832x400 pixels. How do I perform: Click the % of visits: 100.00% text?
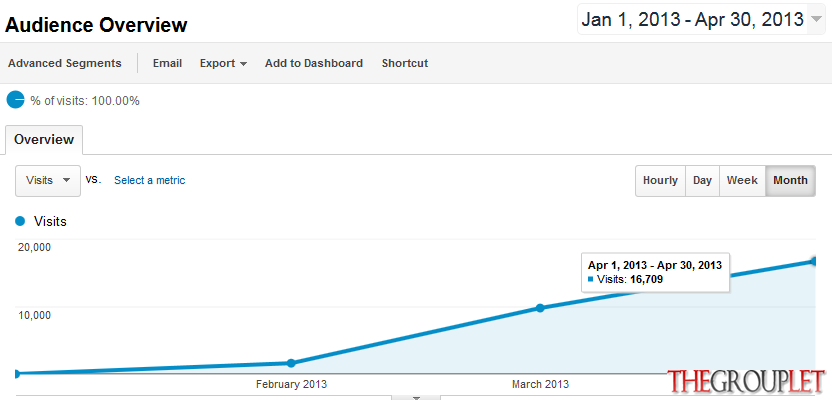[x=85, y=101]
